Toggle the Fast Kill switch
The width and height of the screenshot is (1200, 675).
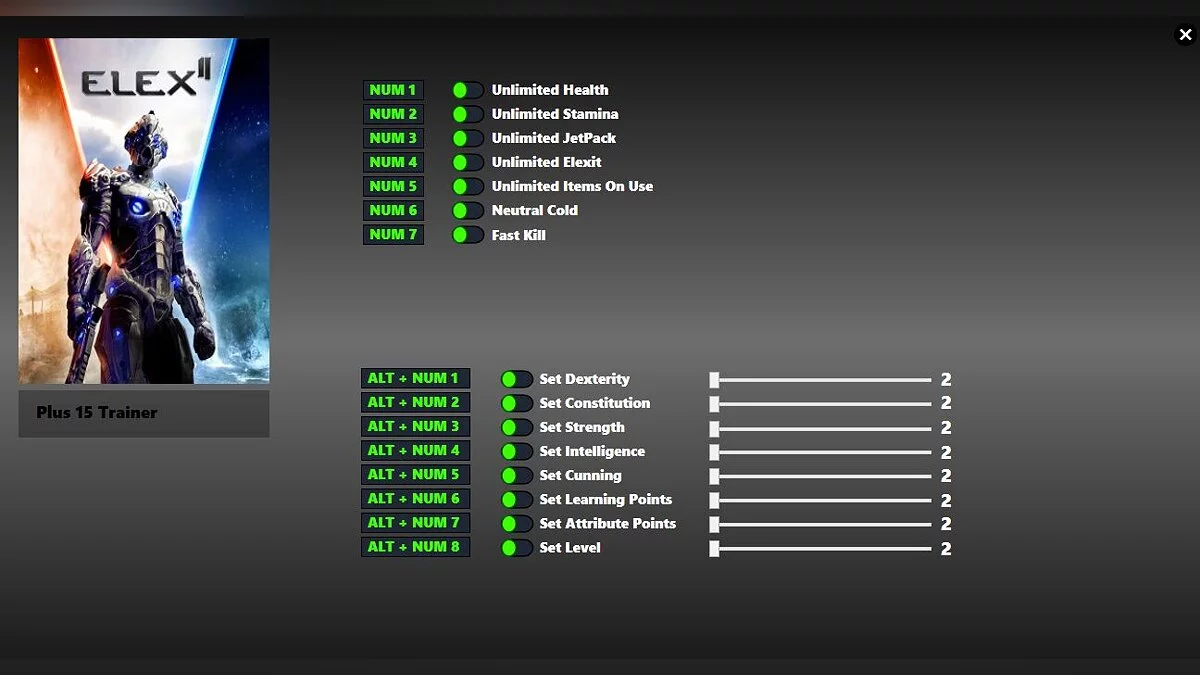click(467, 235)
